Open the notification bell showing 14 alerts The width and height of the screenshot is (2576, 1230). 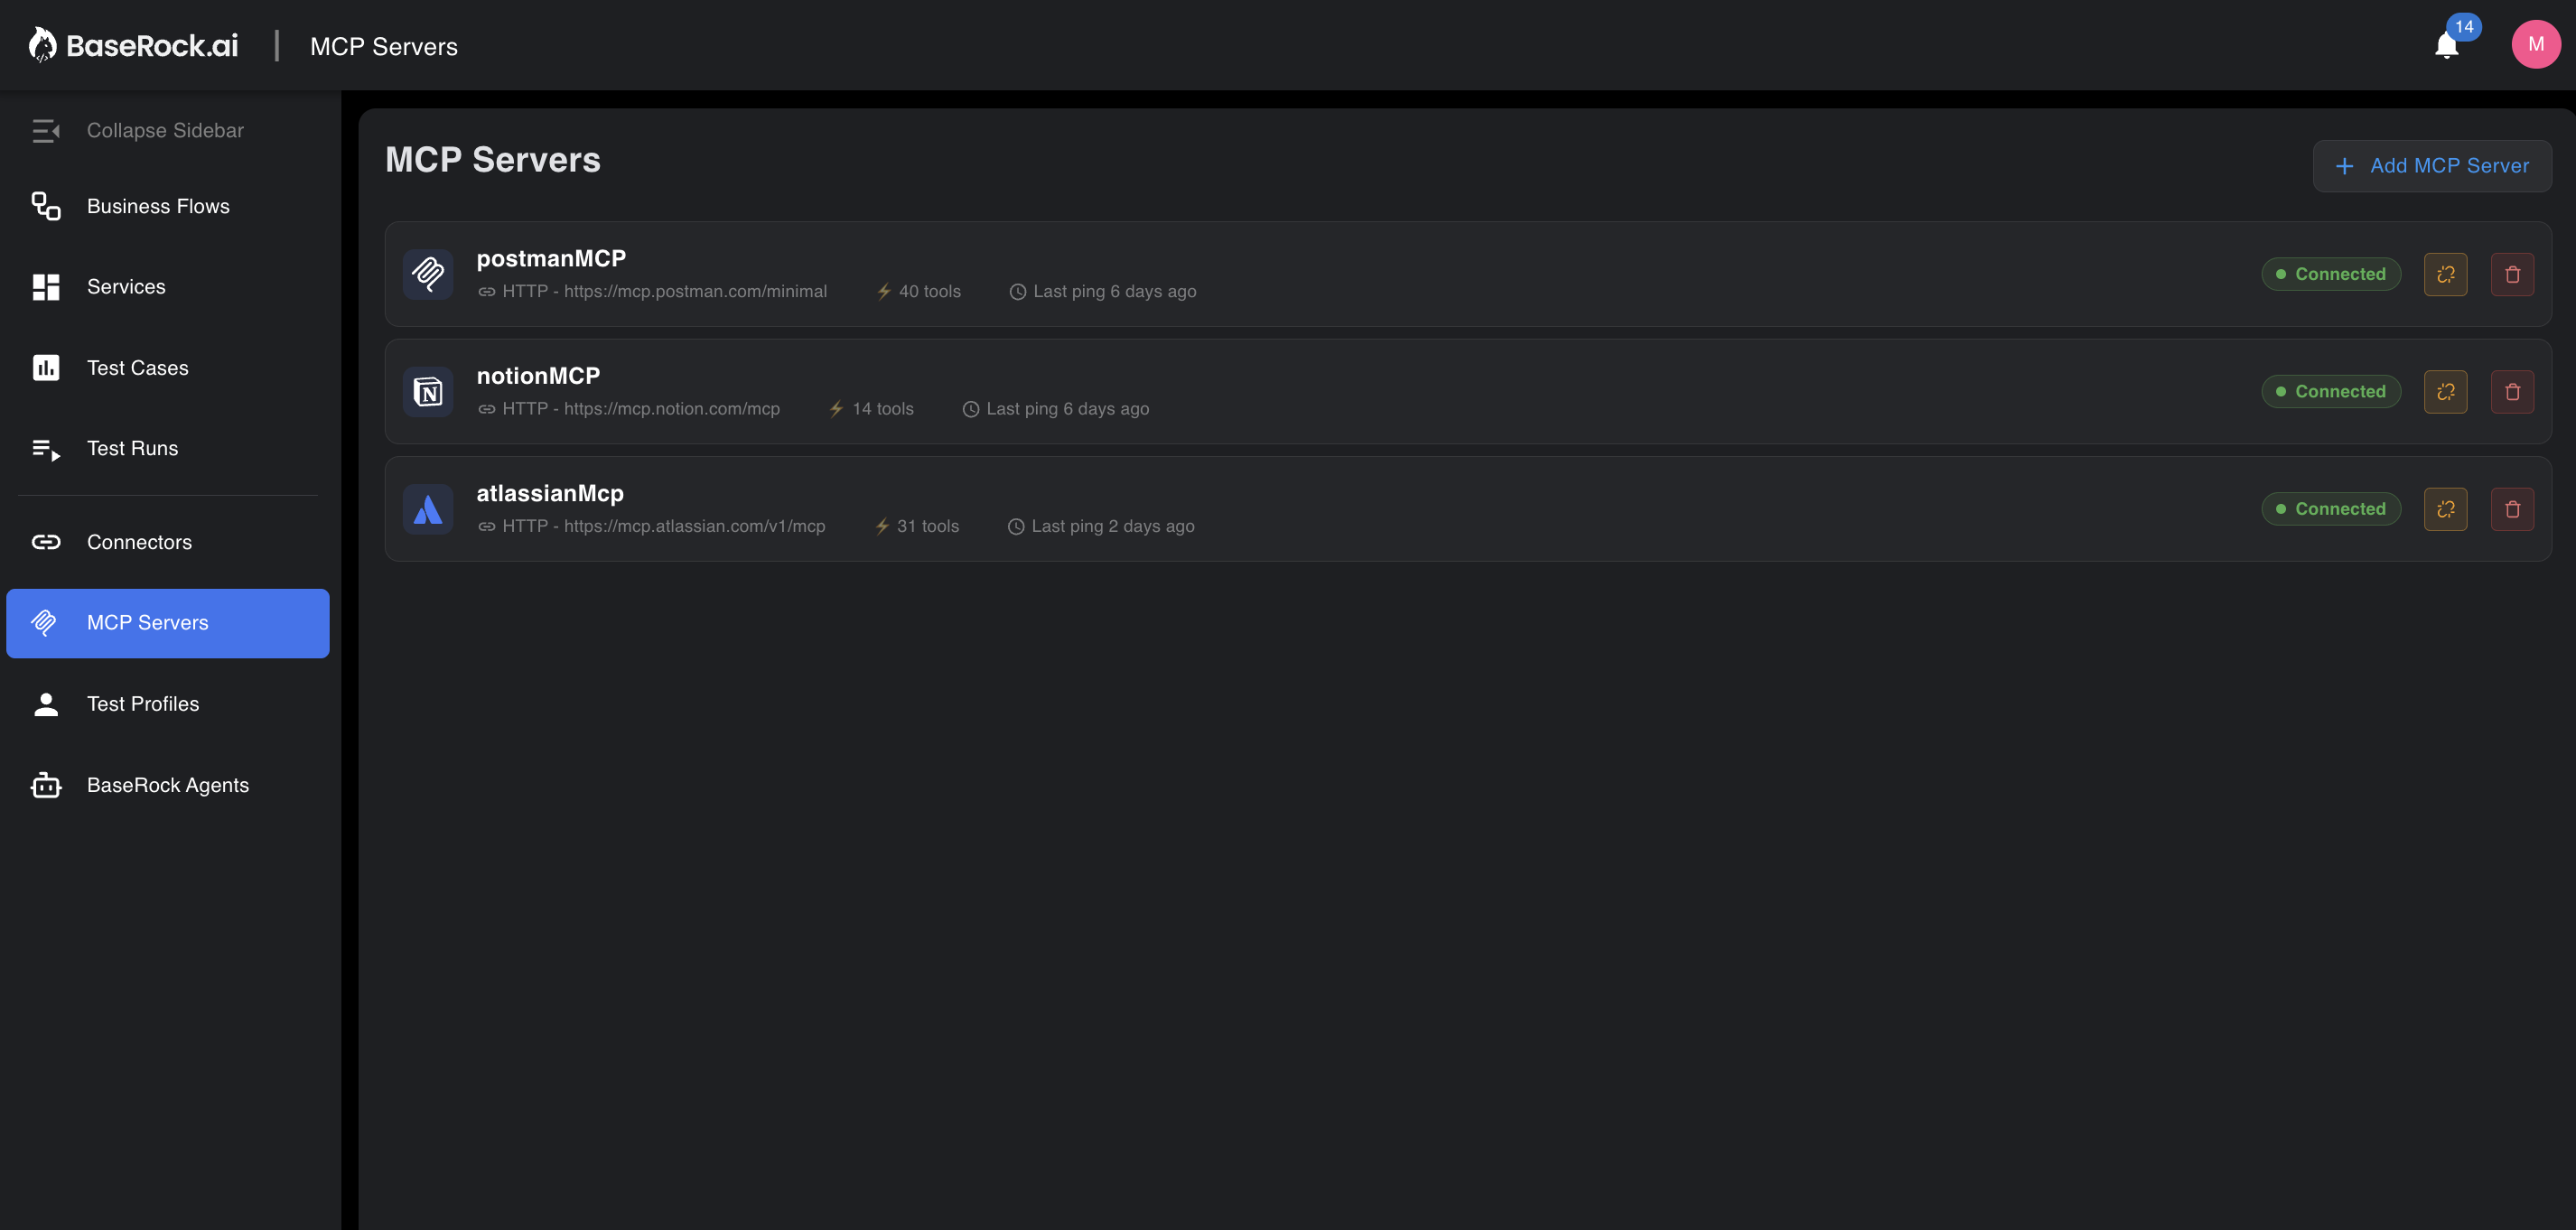tap(2446, 45)
